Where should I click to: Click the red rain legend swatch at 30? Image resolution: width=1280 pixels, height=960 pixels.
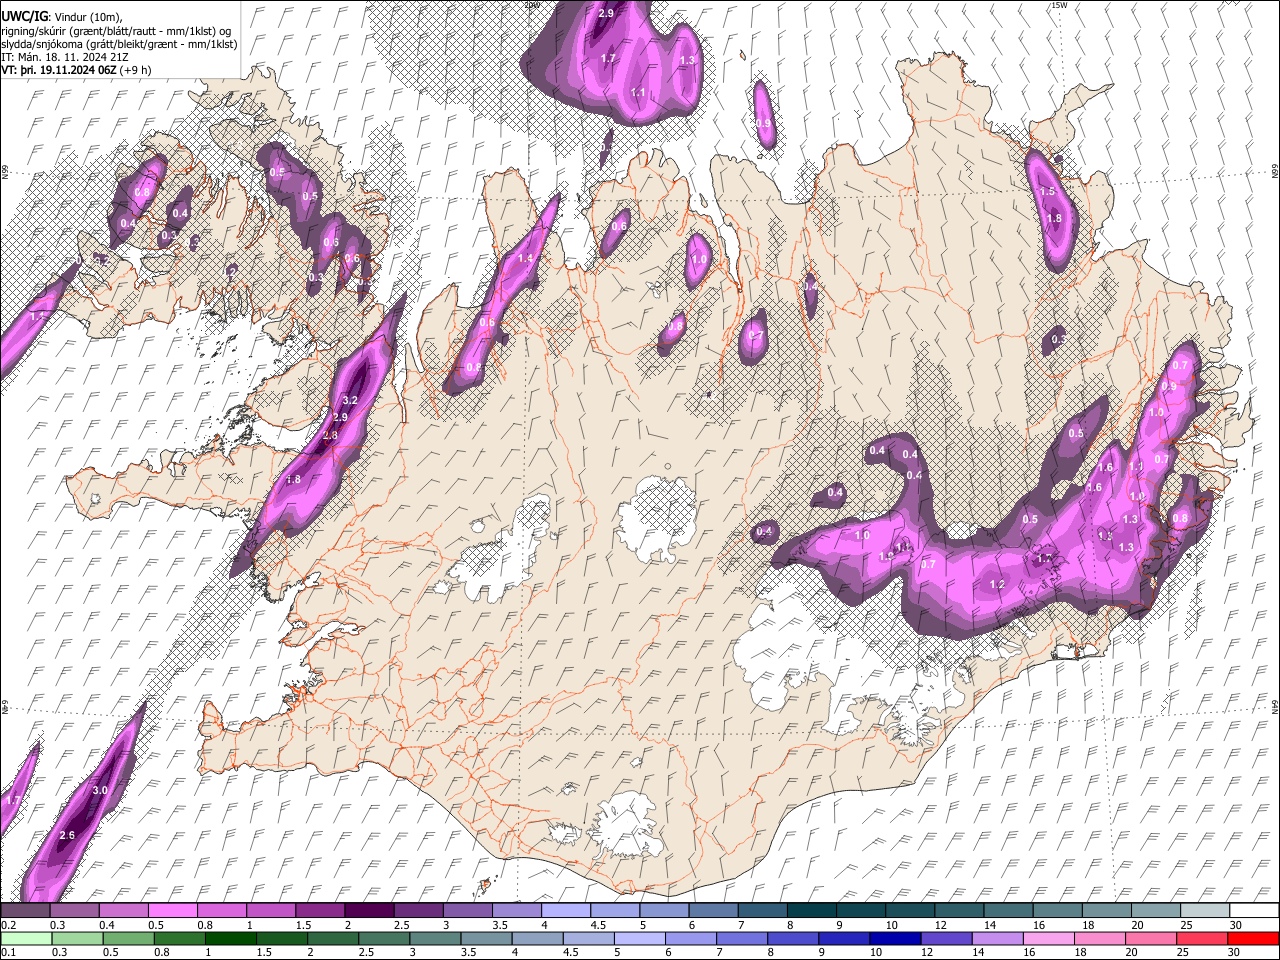tap(1253, 938)
